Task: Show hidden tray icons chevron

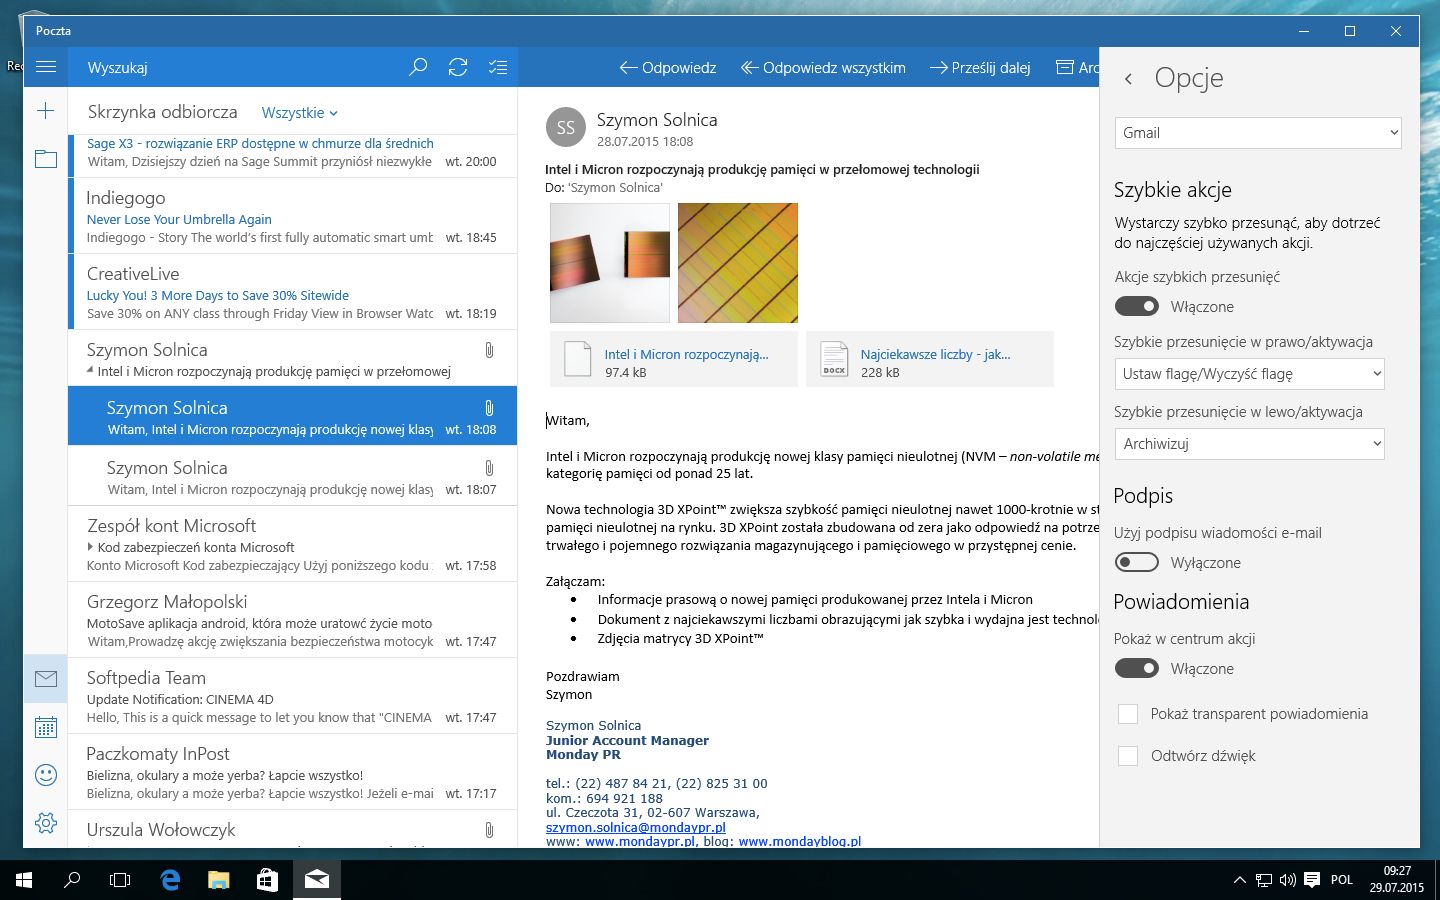Action: point(1239,880)
